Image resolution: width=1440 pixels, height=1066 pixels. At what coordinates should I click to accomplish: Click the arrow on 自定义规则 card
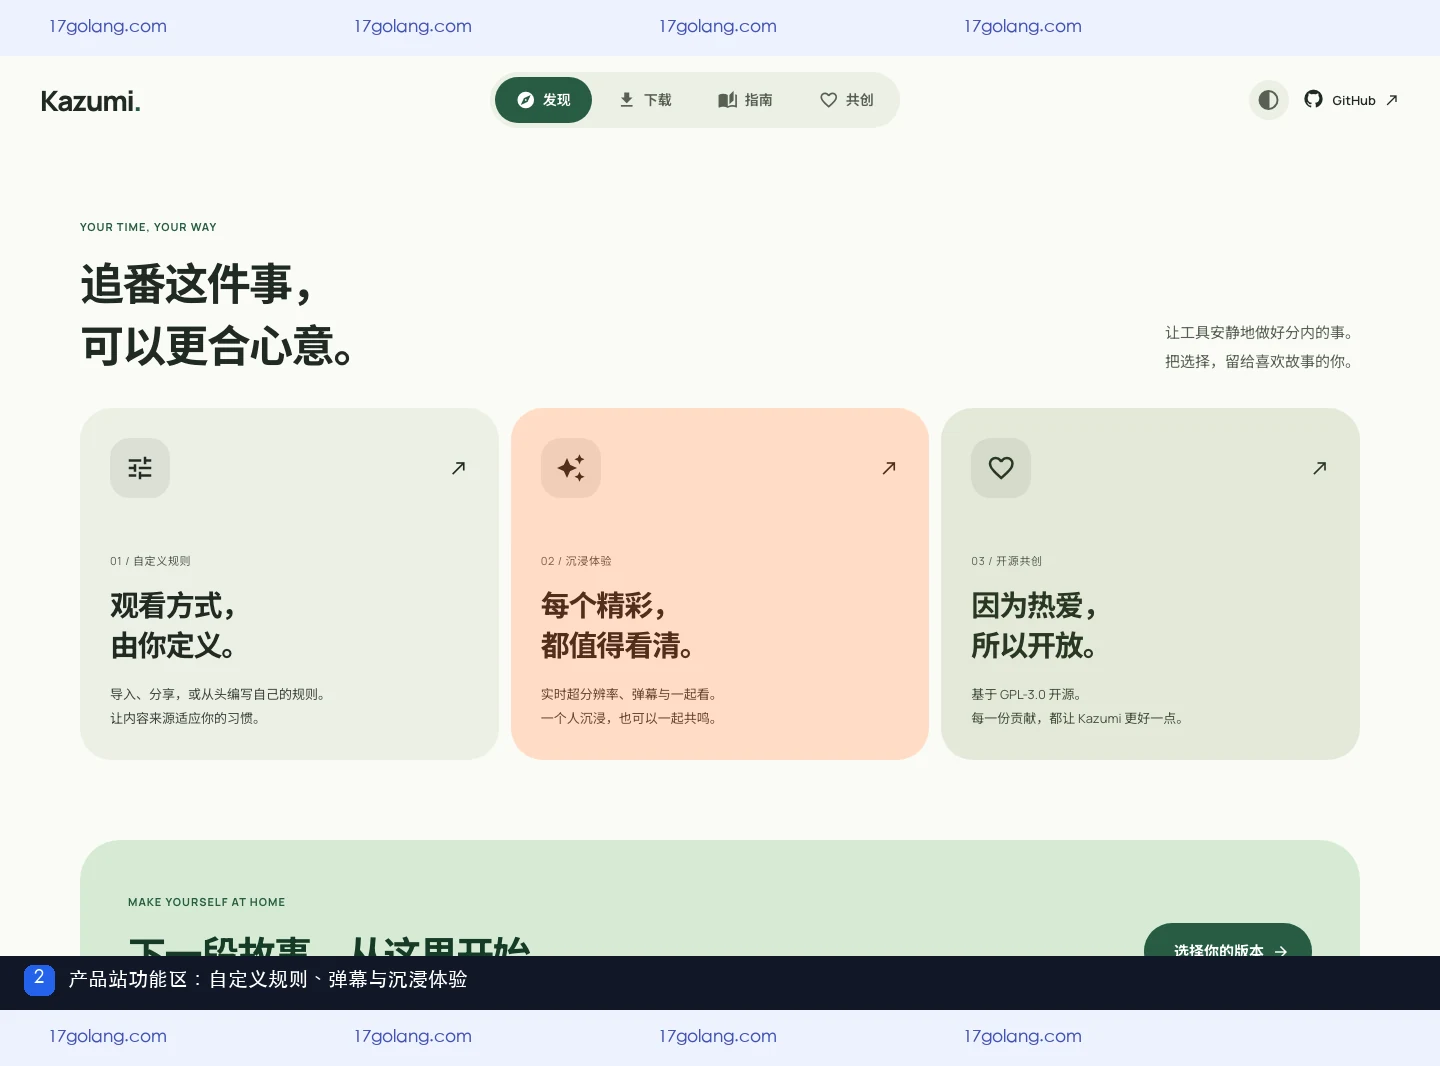pyautogui.click(x=458, y=468)
